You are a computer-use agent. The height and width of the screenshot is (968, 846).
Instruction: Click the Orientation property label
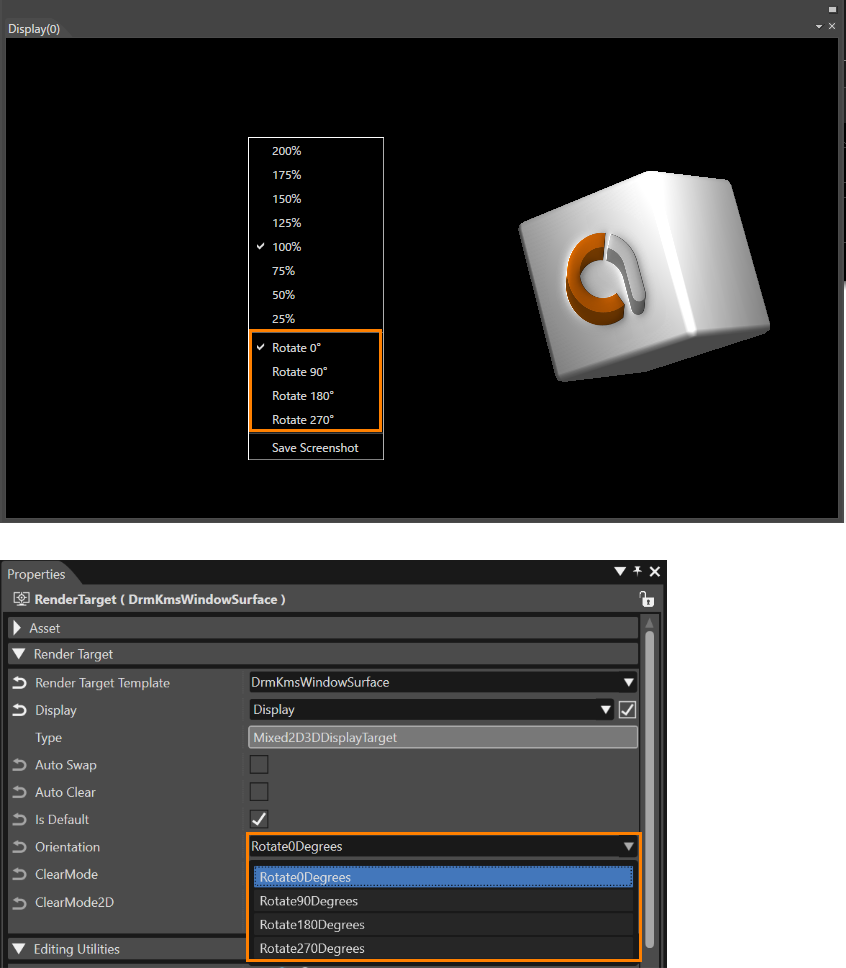point(67,847)
